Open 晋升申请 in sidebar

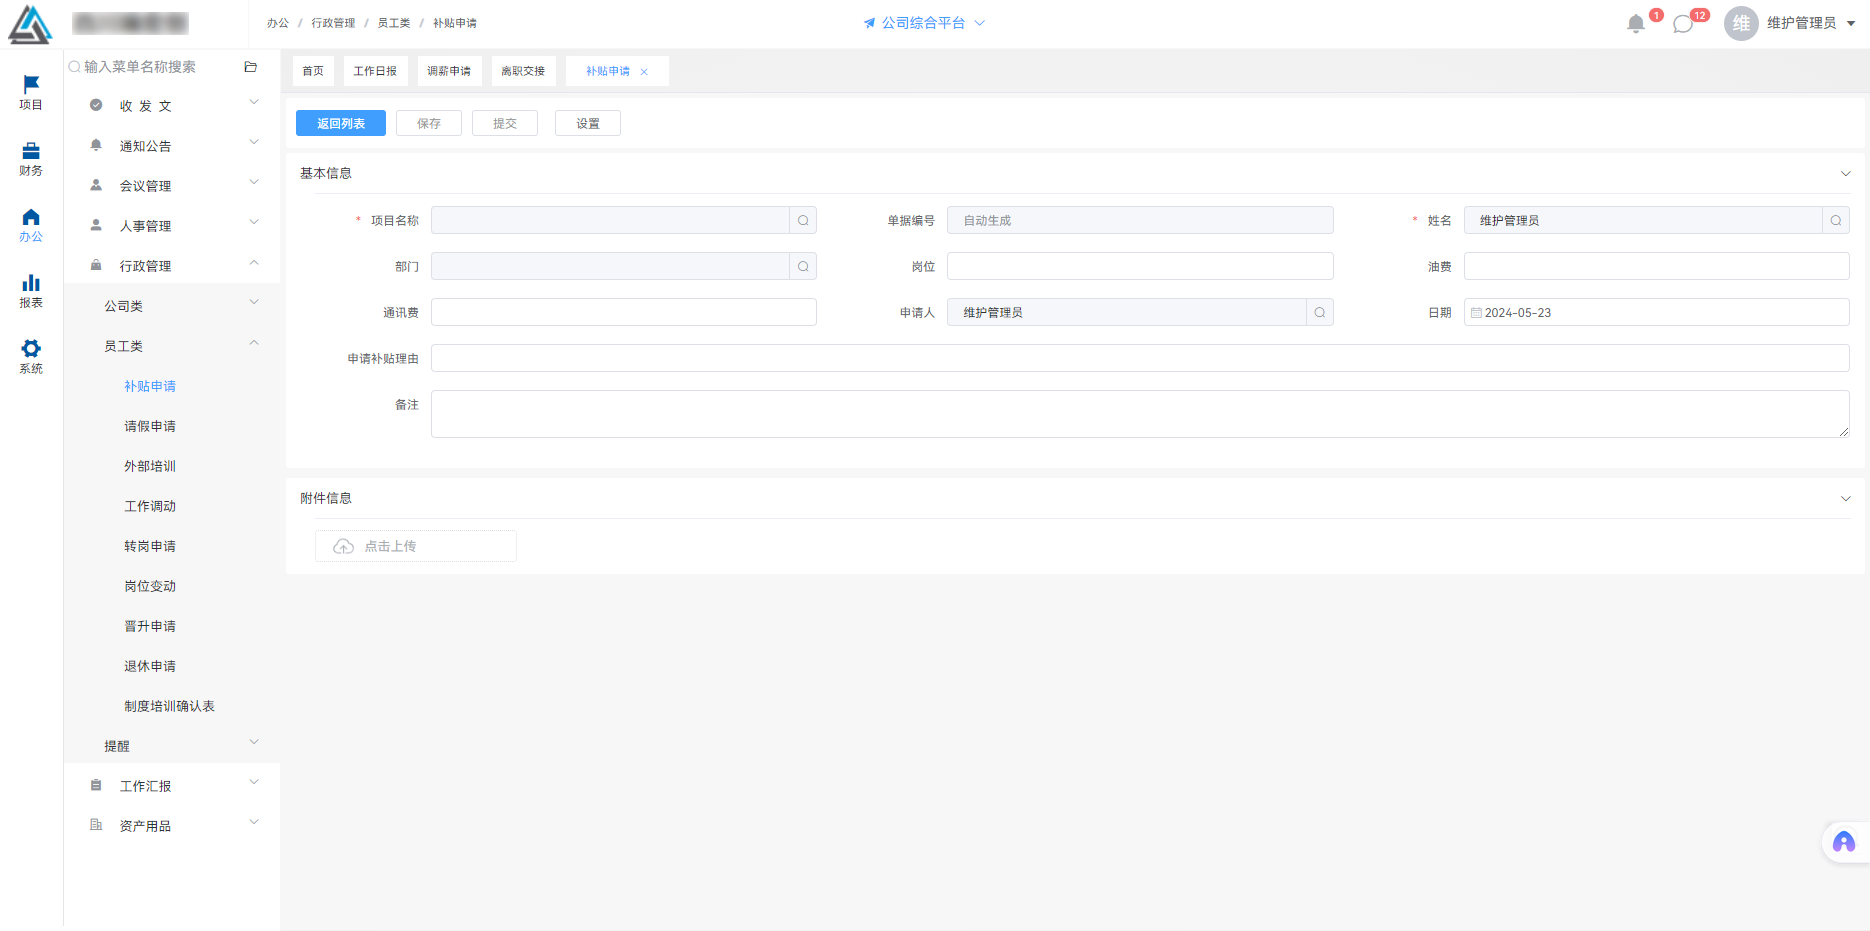[150, 626]
